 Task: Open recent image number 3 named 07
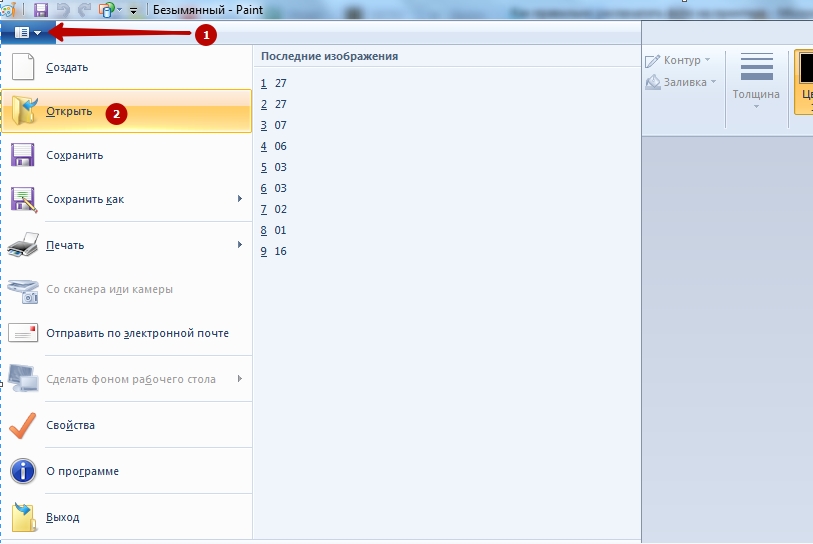click(280, 125)
